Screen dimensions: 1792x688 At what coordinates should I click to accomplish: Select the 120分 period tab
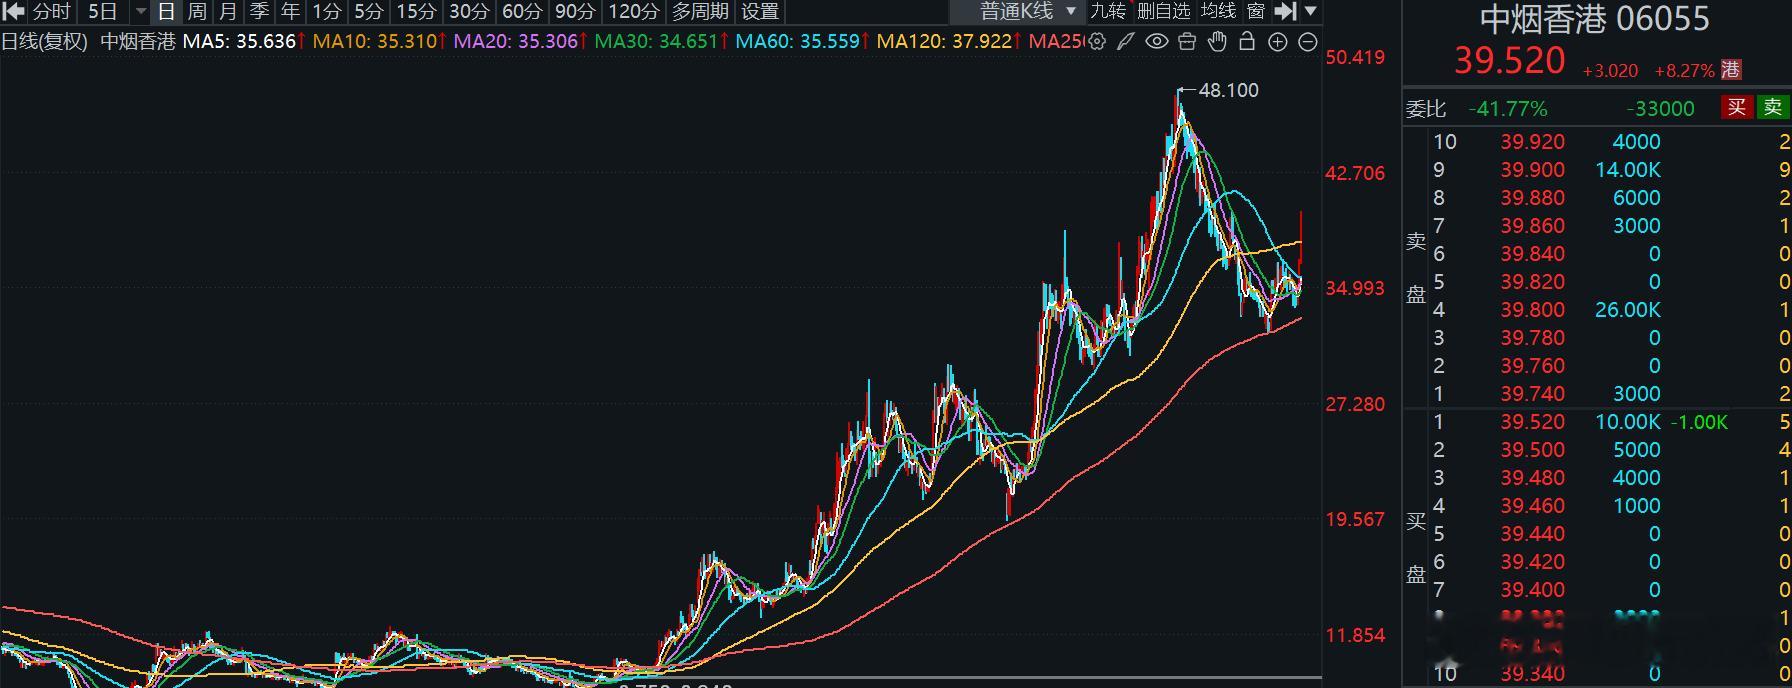click(633, 12)
